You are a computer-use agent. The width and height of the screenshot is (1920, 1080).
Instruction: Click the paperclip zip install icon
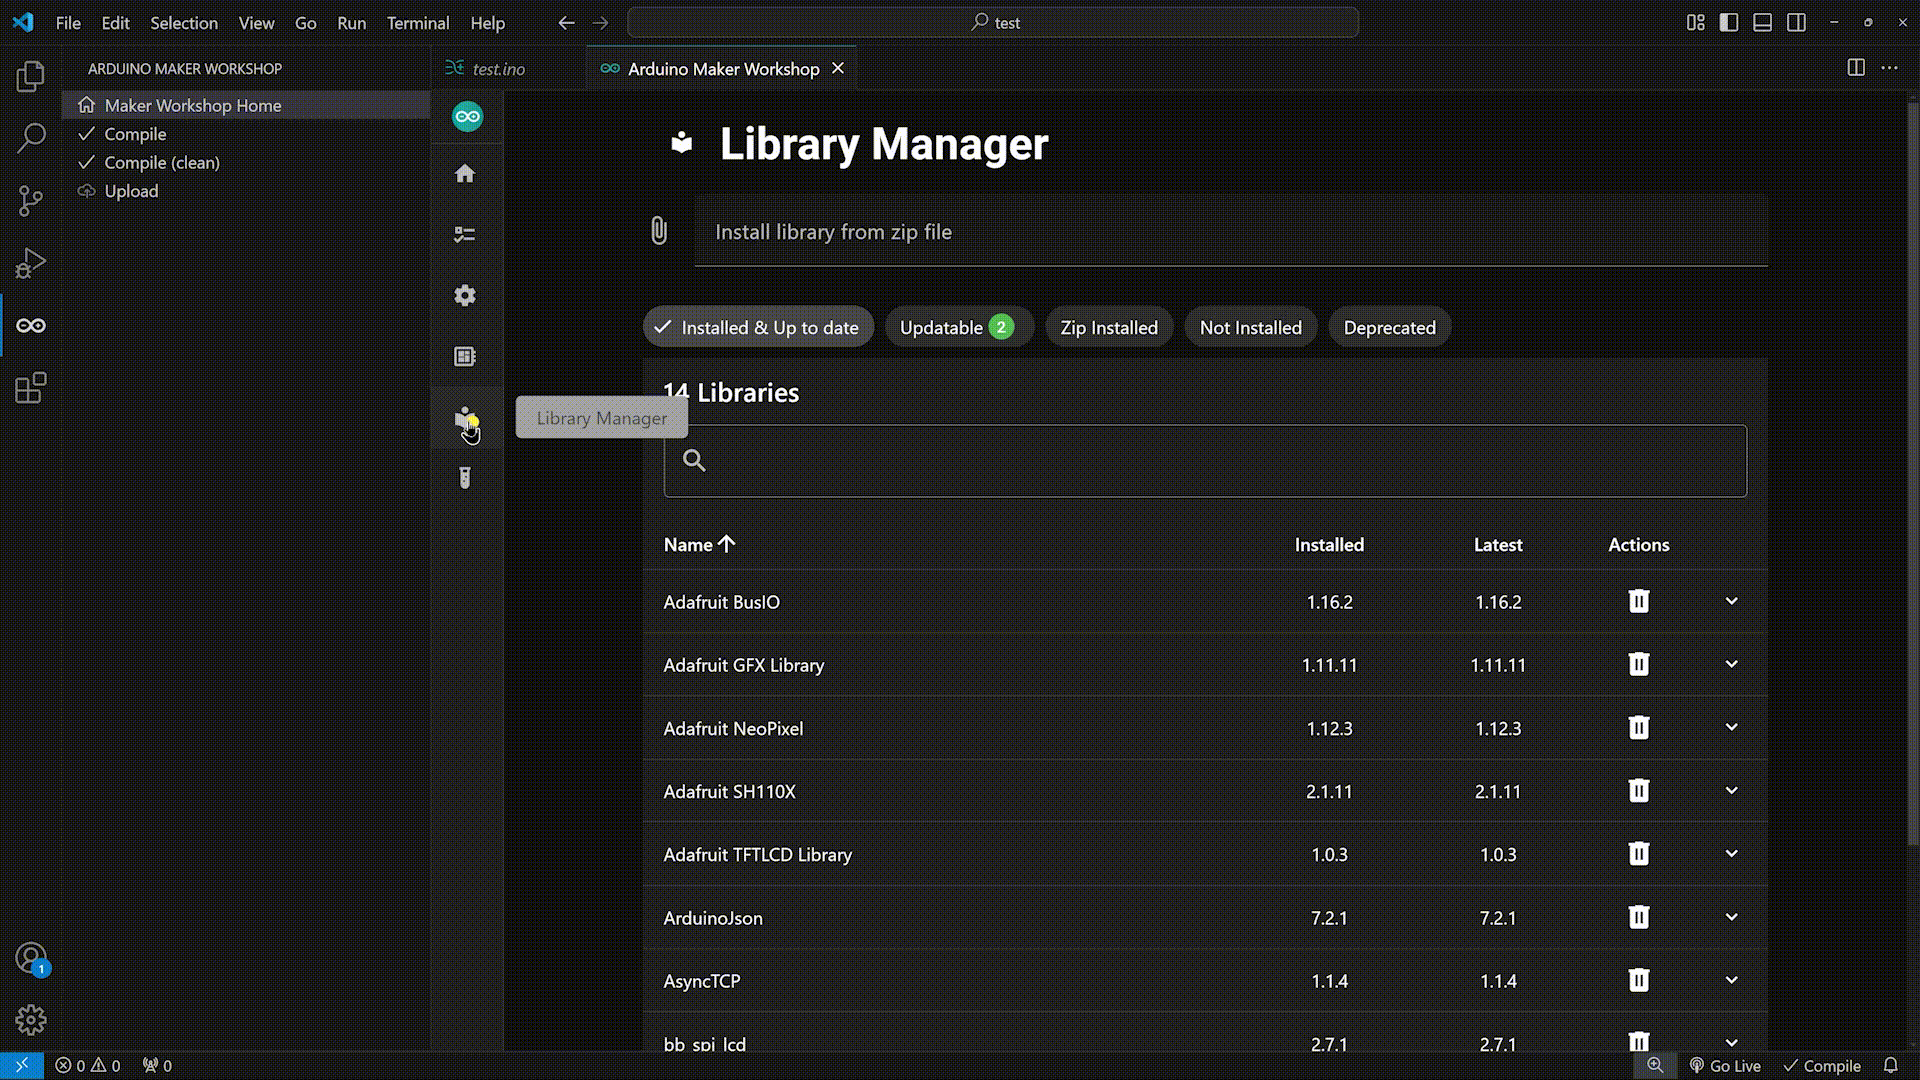click(x=659, y=231)
